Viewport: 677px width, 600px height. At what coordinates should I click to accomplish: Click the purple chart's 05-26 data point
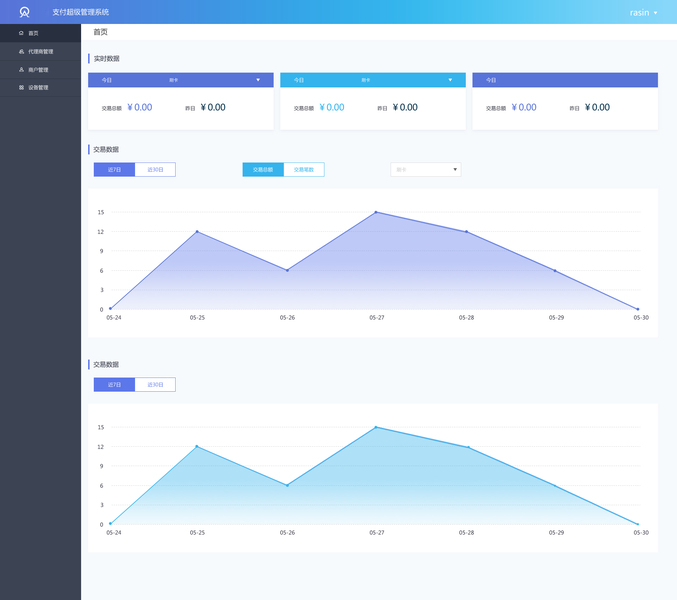coord(287,270)
